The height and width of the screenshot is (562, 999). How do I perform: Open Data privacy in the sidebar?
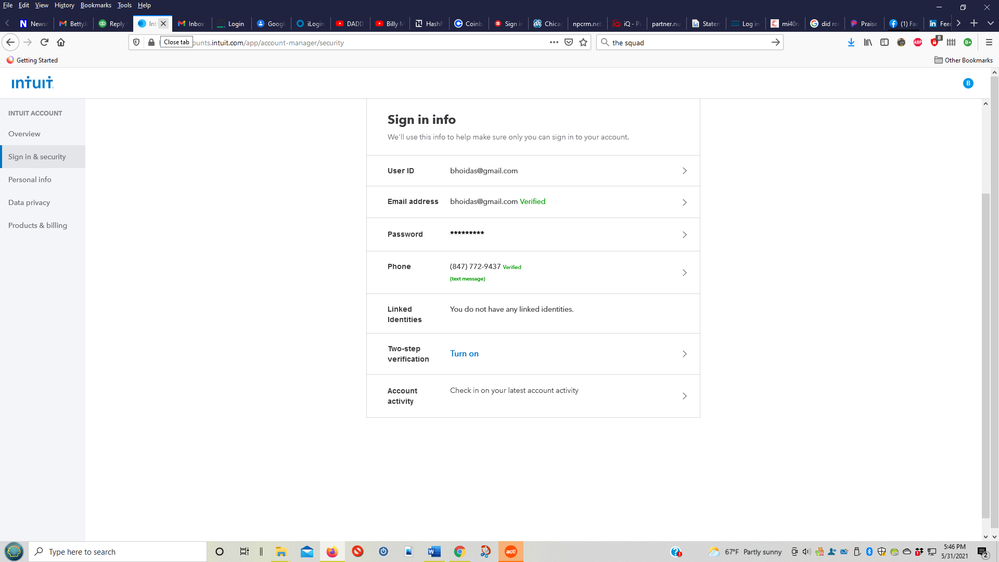[29, 203]
